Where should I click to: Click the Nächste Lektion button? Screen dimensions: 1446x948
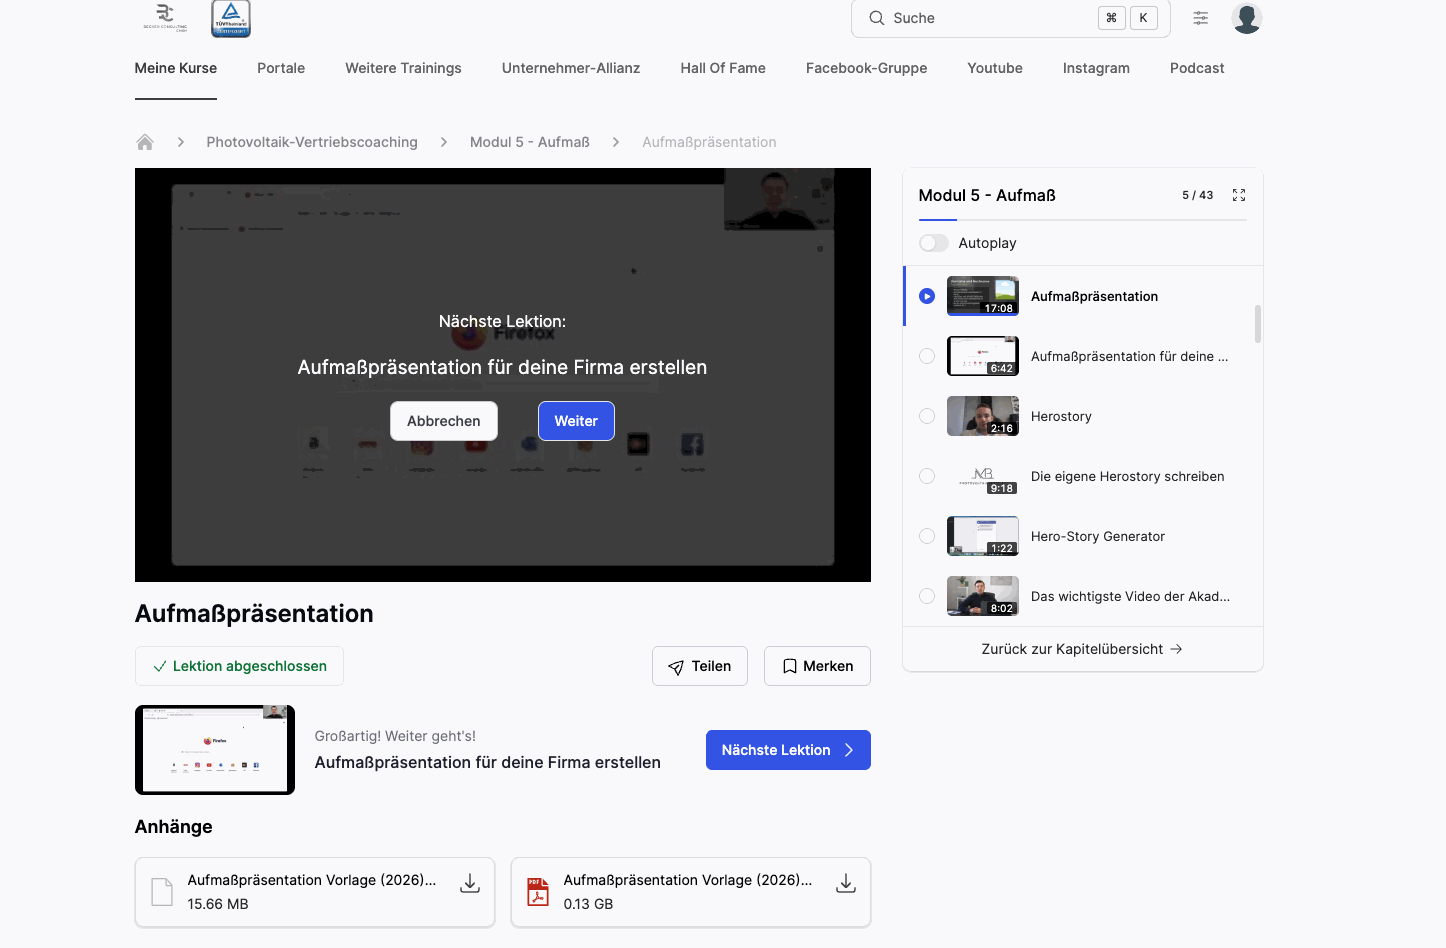point(788,750)
